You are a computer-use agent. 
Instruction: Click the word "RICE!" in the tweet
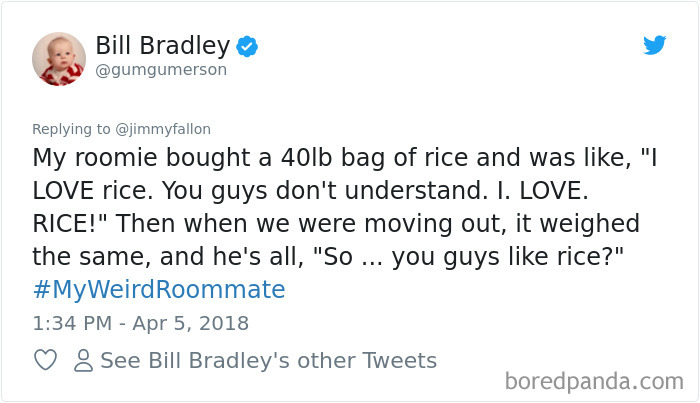(72, 223)
